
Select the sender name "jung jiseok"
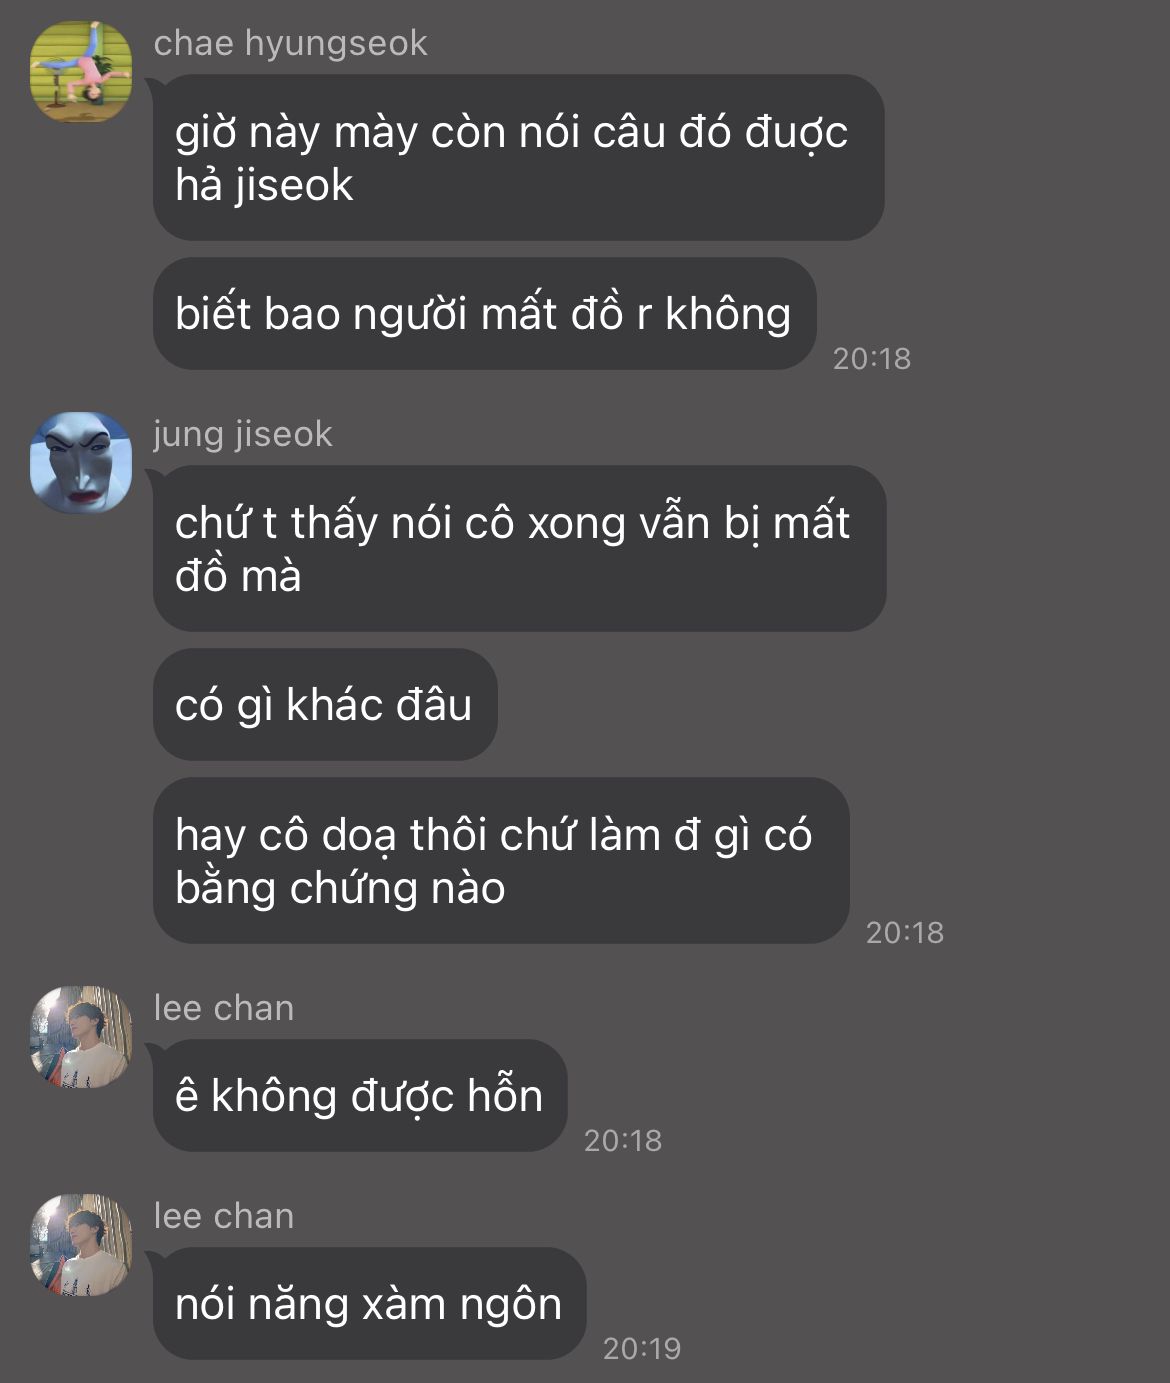pyautogui.click(x=242, y=434)
